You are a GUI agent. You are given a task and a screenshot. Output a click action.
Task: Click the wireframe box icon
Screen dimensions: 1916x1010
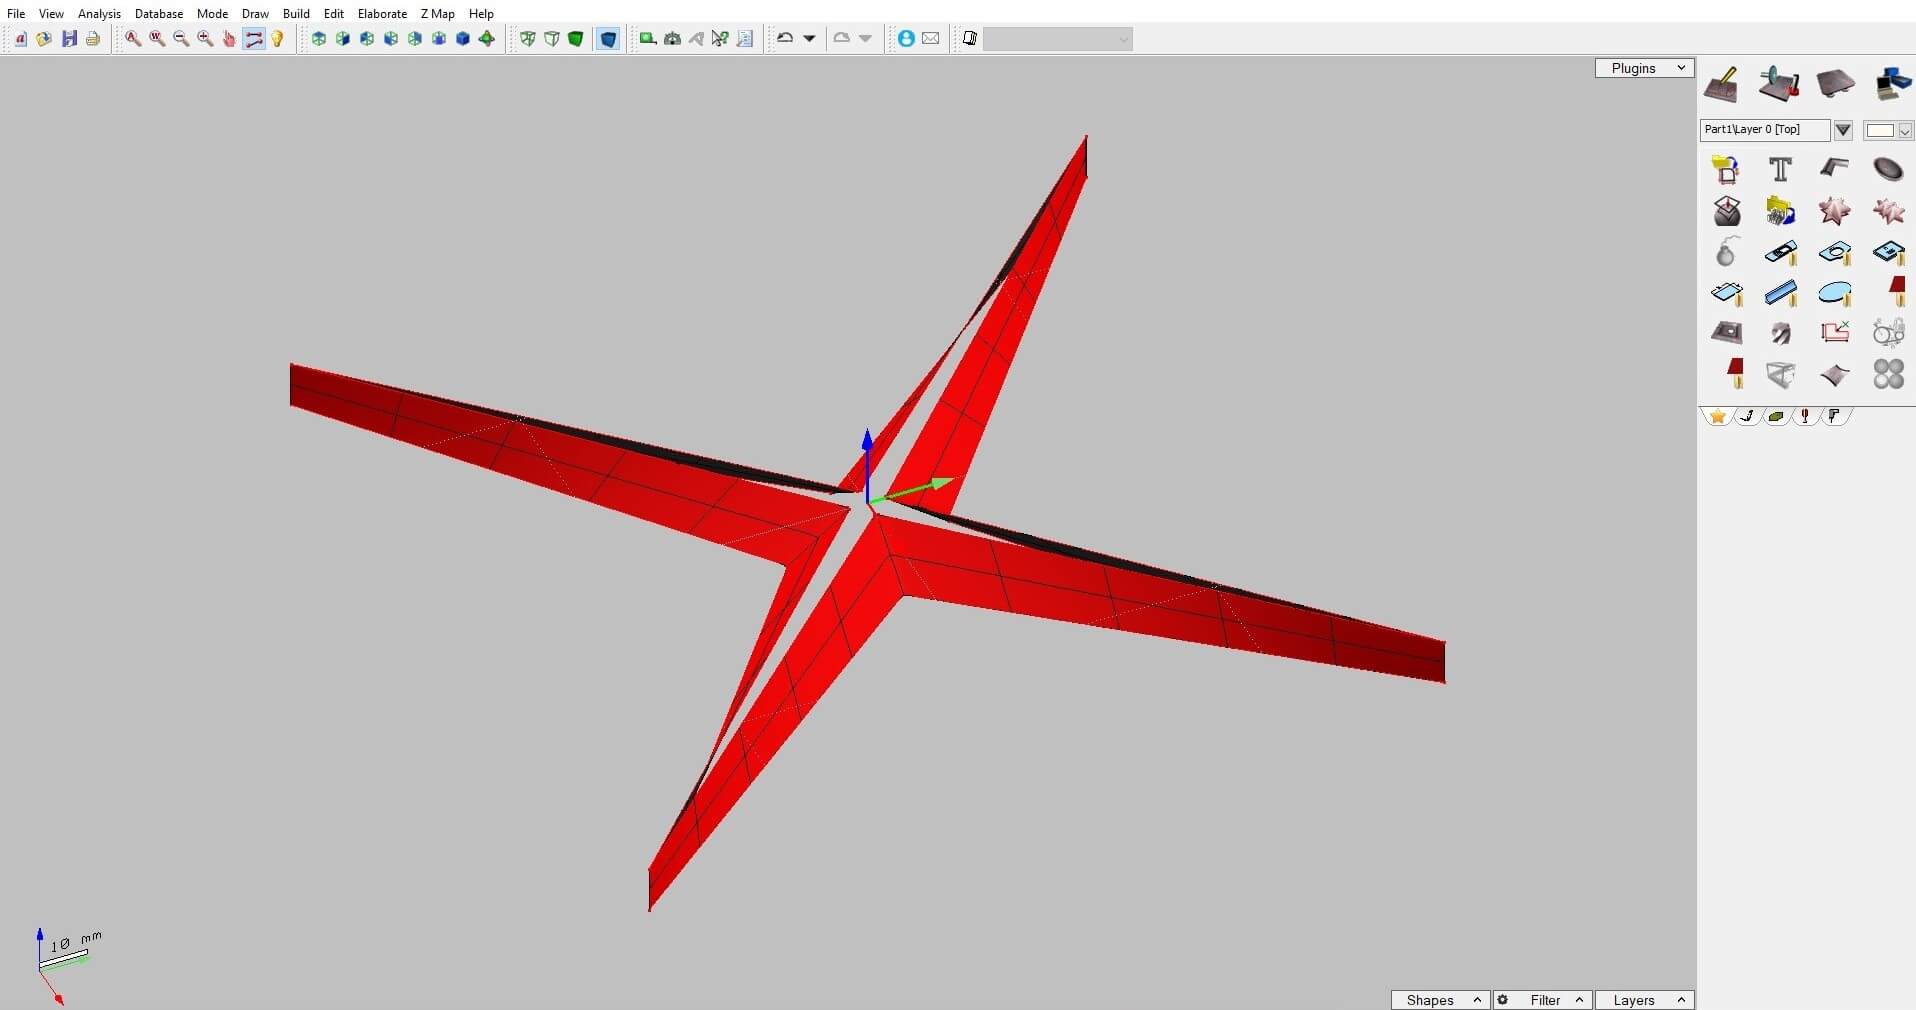1780,375
